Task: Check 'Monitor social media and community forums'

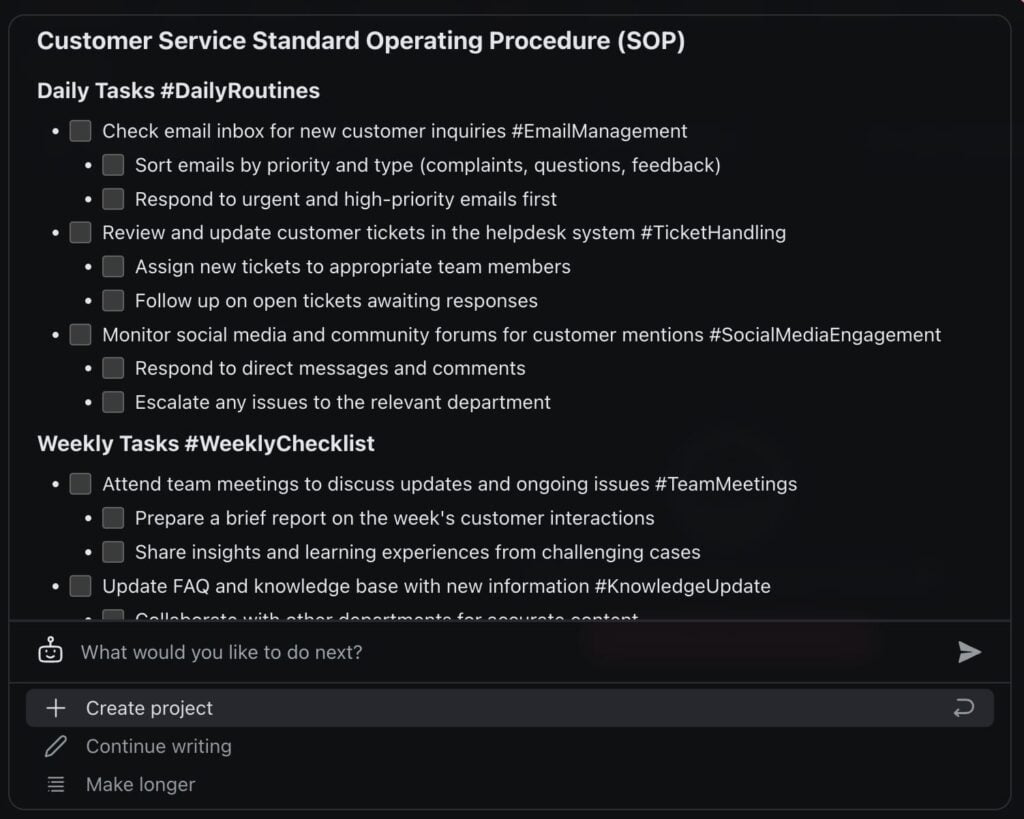Action: tap(81, 335)
